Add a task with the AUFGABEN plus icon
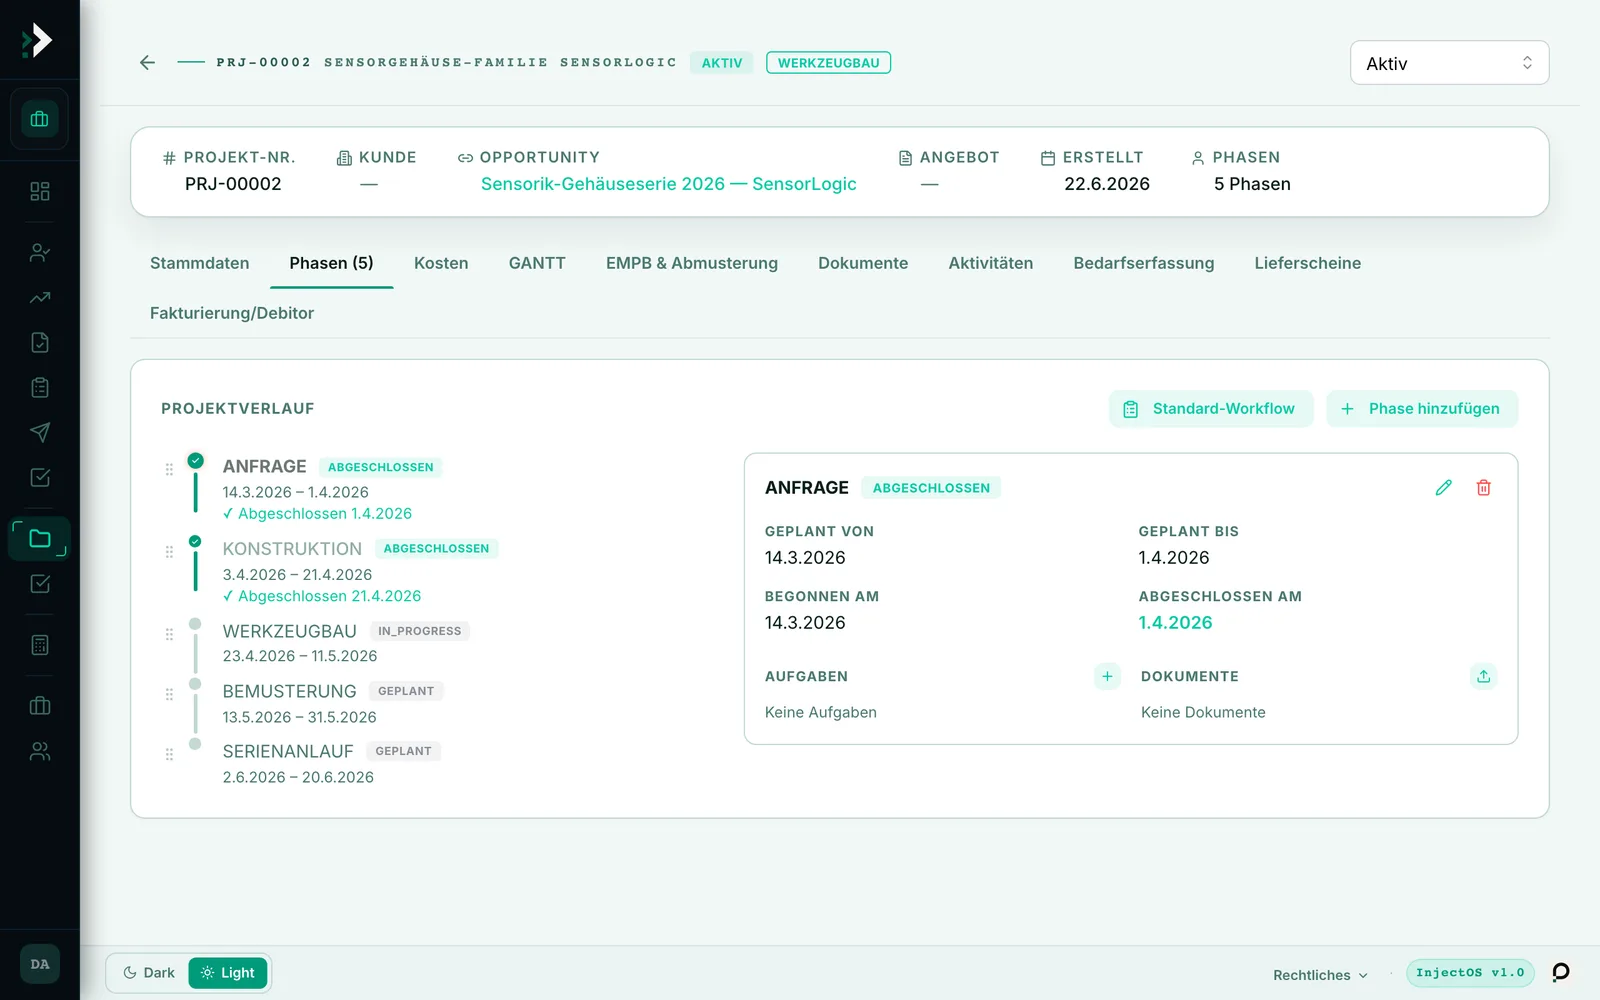The height and width of the screenshot is (1000, 1600). [1107, 676]
